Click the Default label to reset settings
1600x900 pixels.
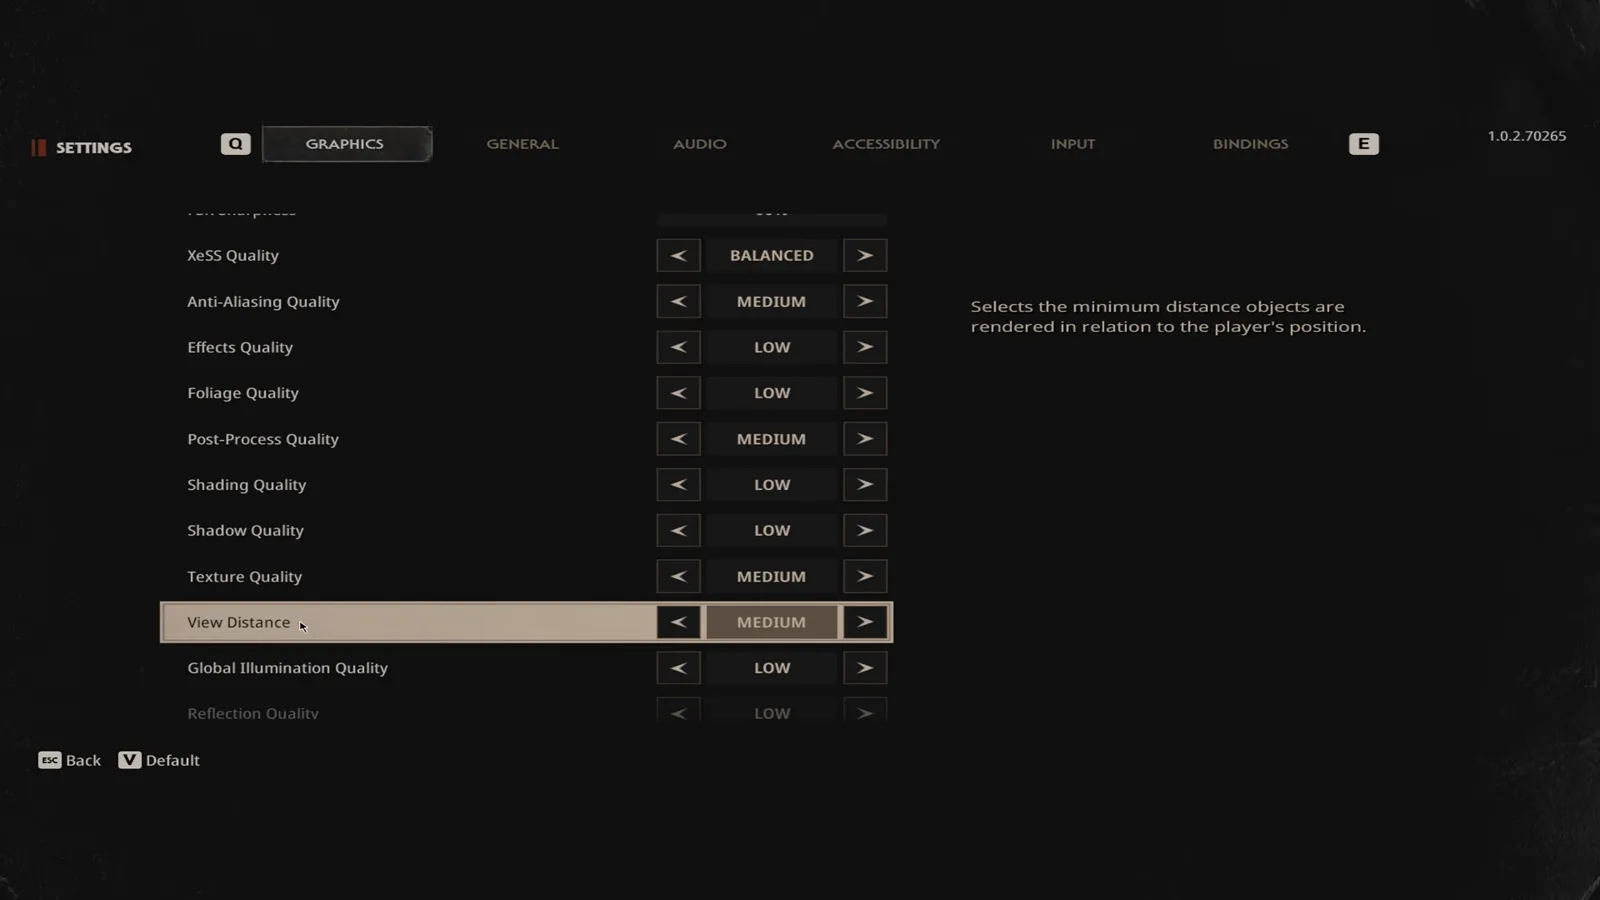pyautogui.click(x=173, y=760)
